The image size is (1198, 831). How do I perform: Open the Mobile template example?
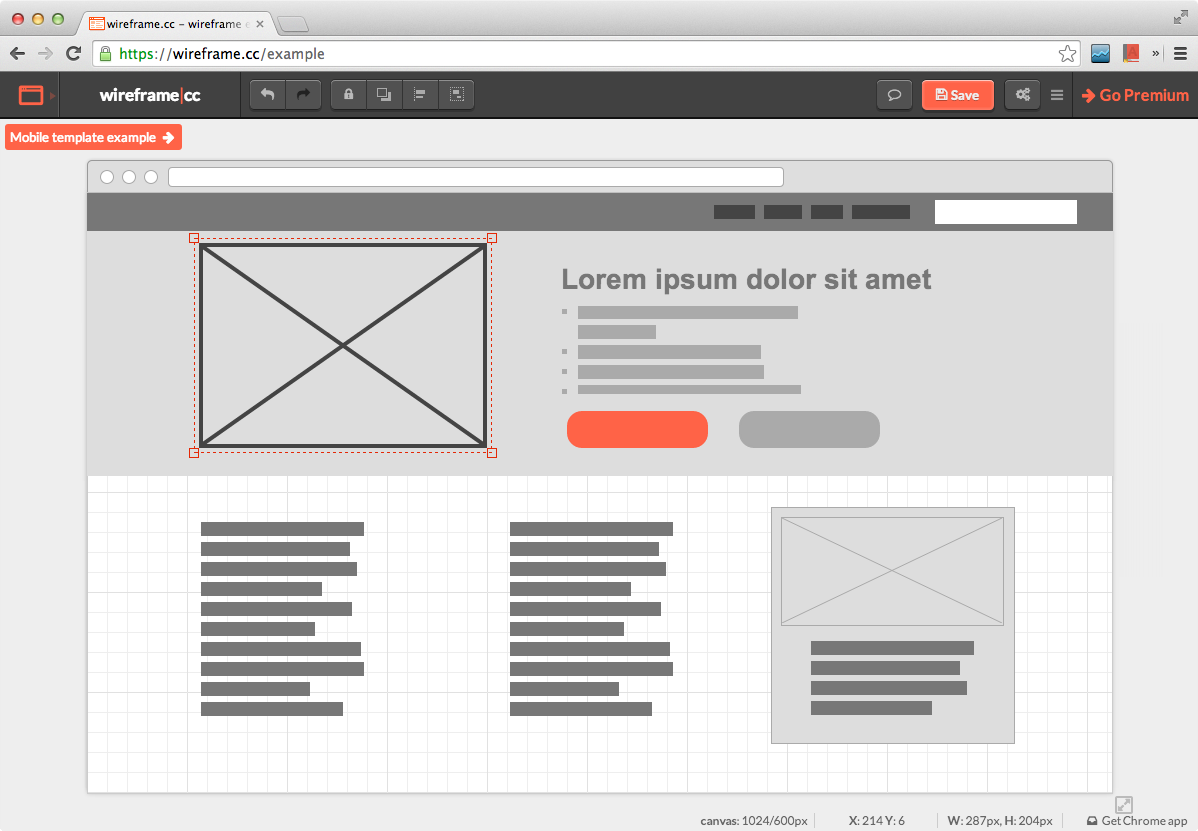tap(93, 137)
